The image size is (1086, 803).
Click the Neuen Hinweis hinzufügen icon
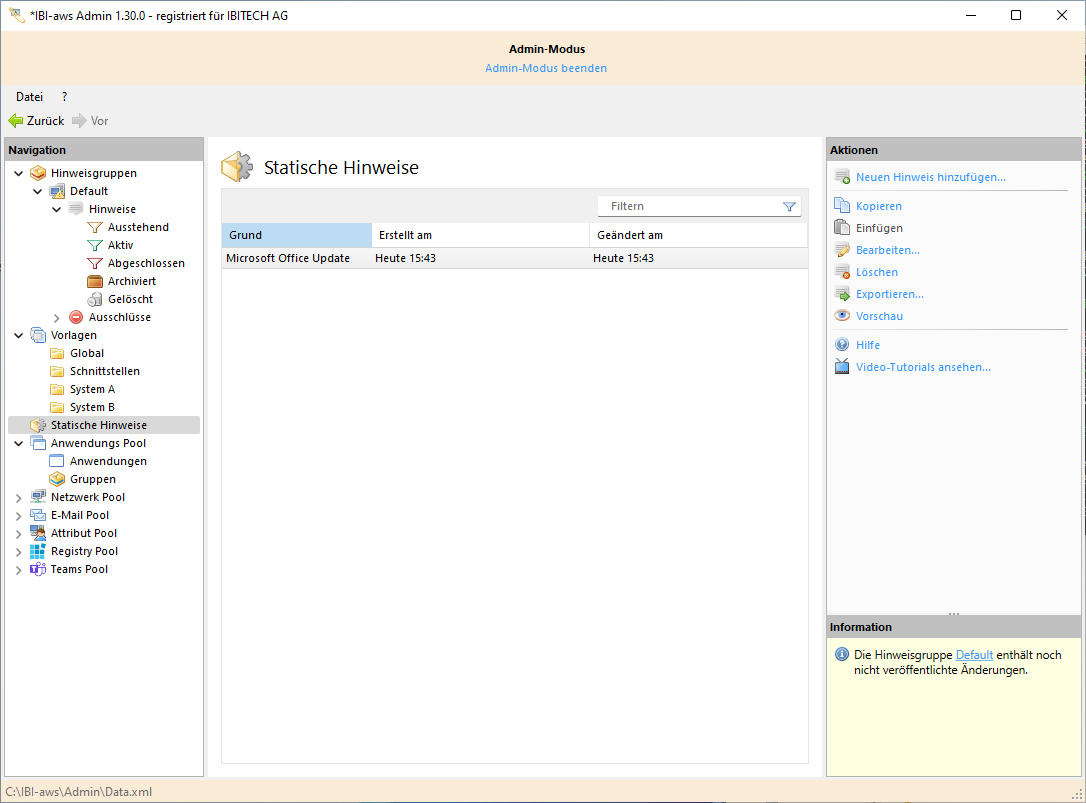tap(842, 177)
